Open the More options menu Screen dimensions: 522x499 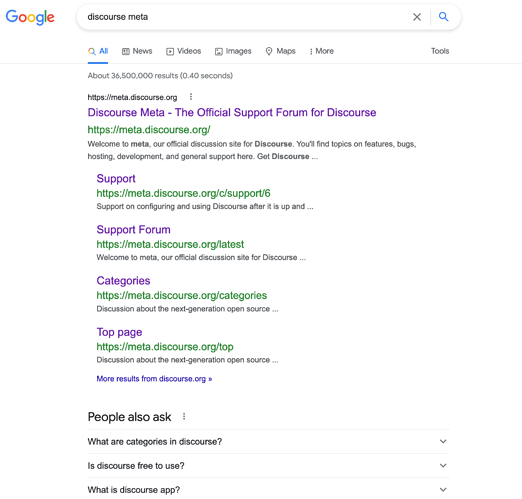pos(321,51)
